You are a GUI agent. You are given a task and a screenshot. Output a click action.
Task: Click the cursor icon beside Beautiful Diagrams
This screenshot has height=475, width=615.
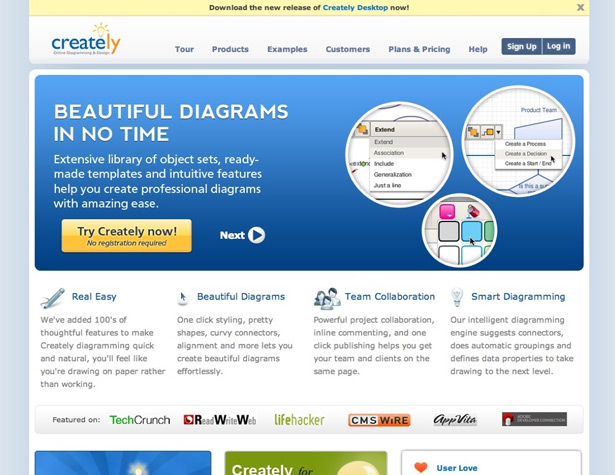182,298
